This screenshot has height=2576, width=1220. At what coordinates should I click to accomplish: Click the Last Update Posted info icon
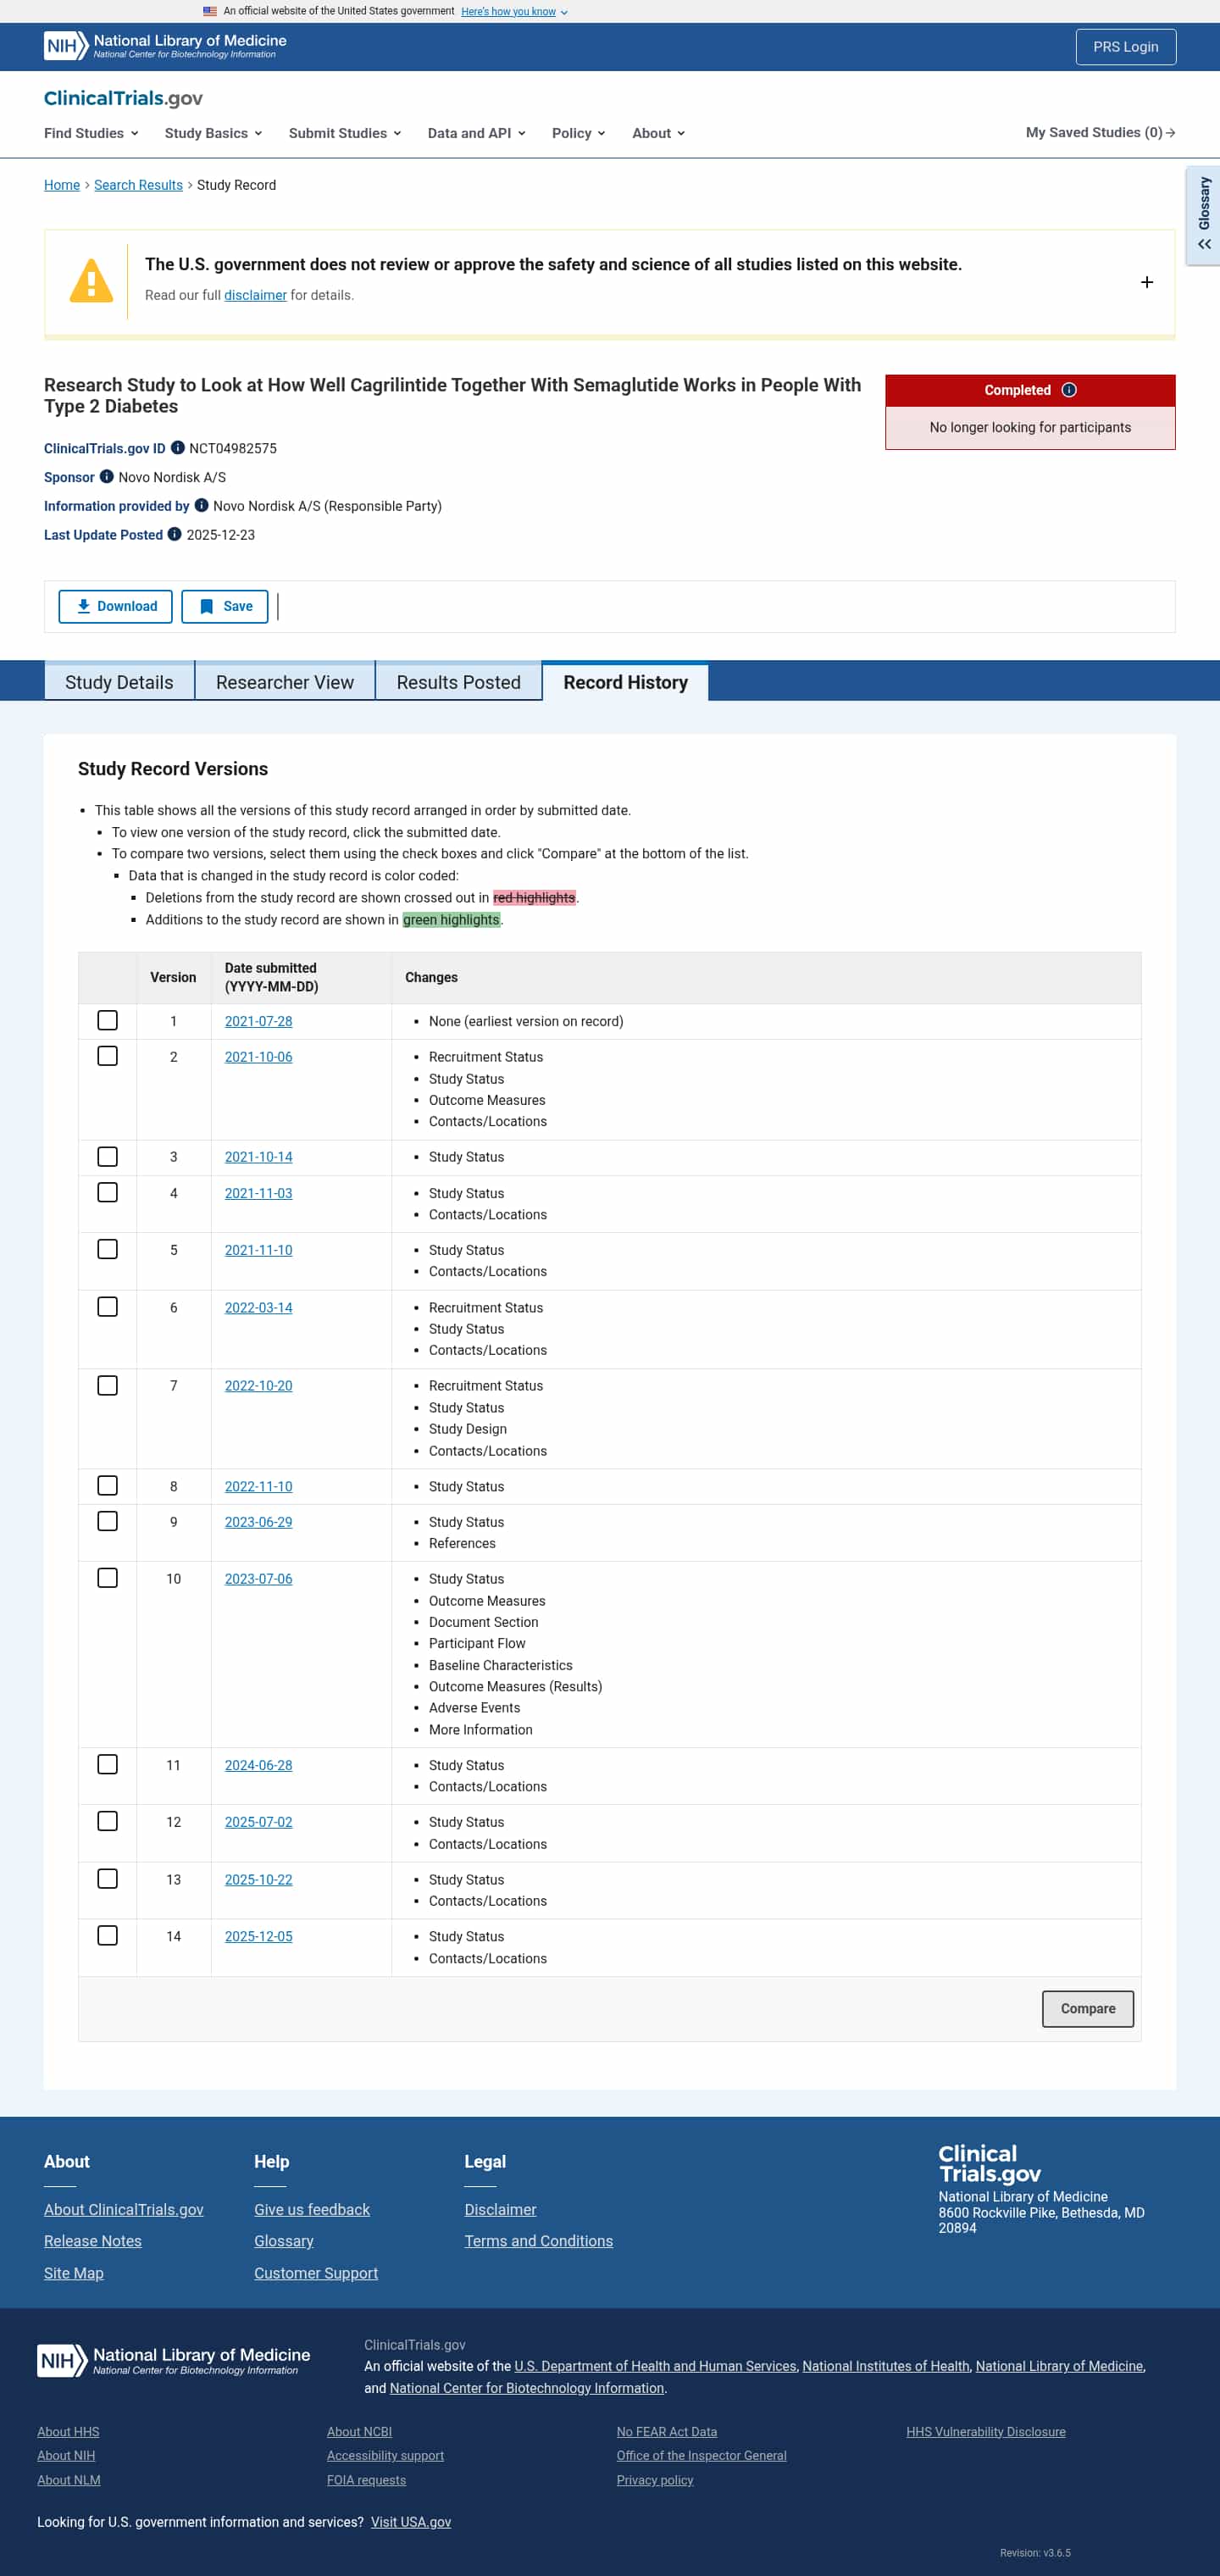click(x=175, y=534)
